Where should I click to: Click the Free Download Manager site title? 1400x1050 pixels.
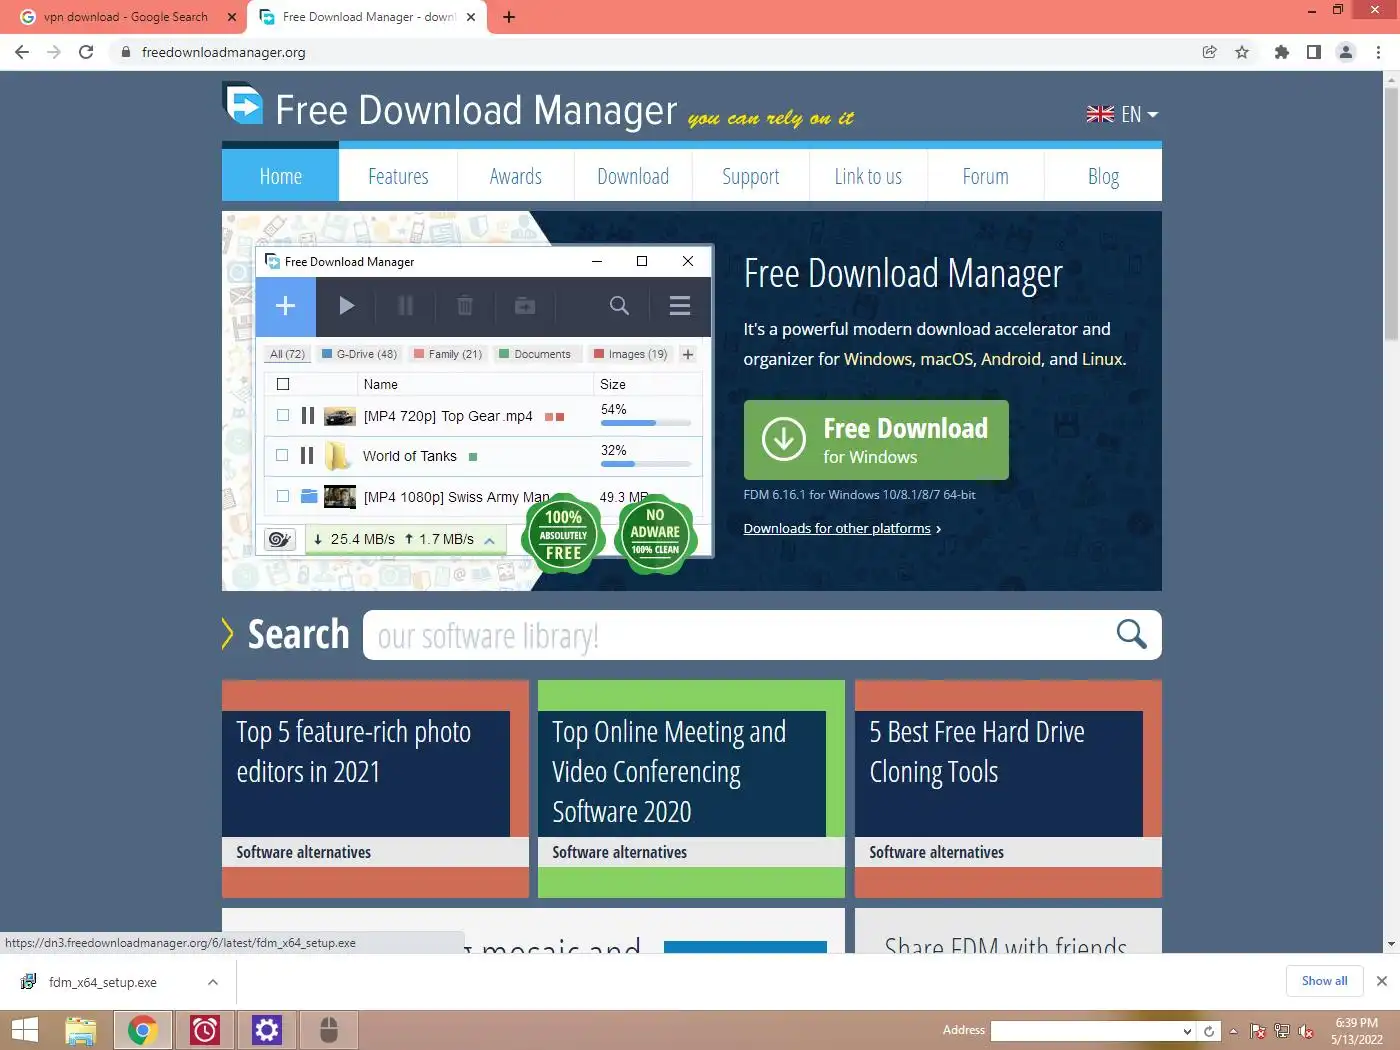coord(476,110)
